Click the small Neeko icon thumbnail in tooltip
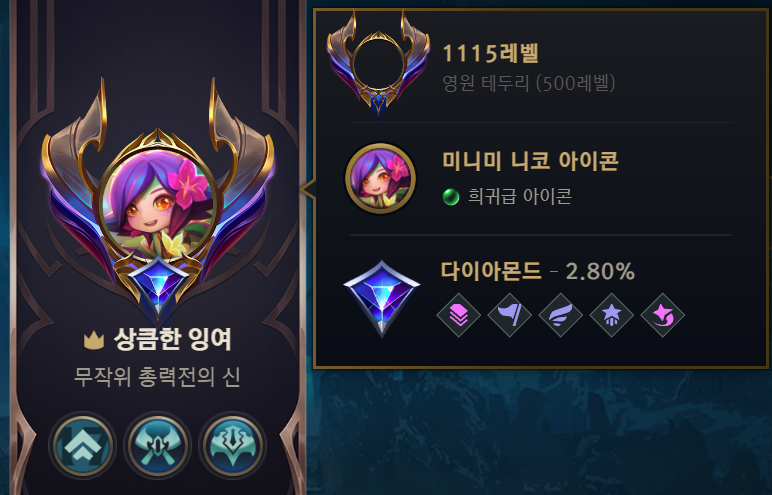Screen dimensions: 772x495 [x=381, y=178]
